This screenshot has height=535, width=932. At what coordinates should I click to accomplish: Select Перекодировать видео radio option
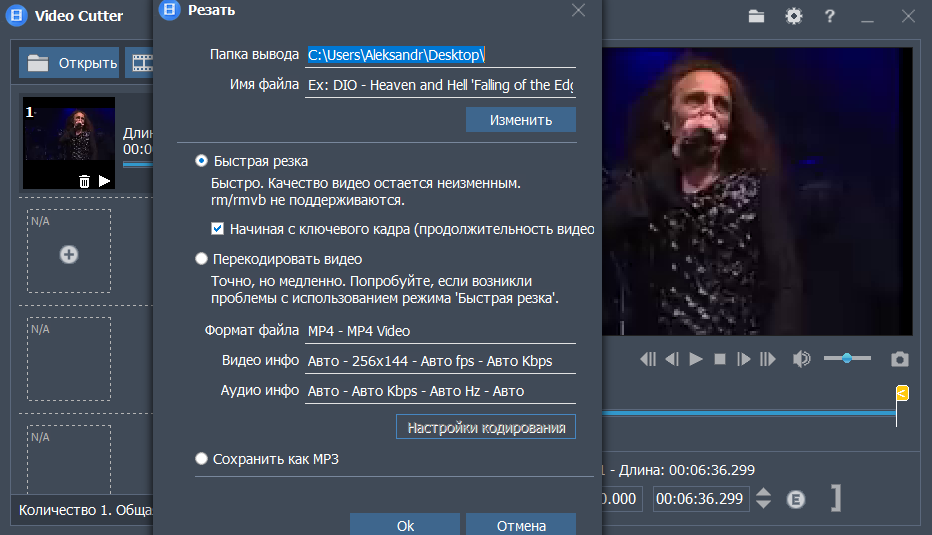click(x=201, y=259)
